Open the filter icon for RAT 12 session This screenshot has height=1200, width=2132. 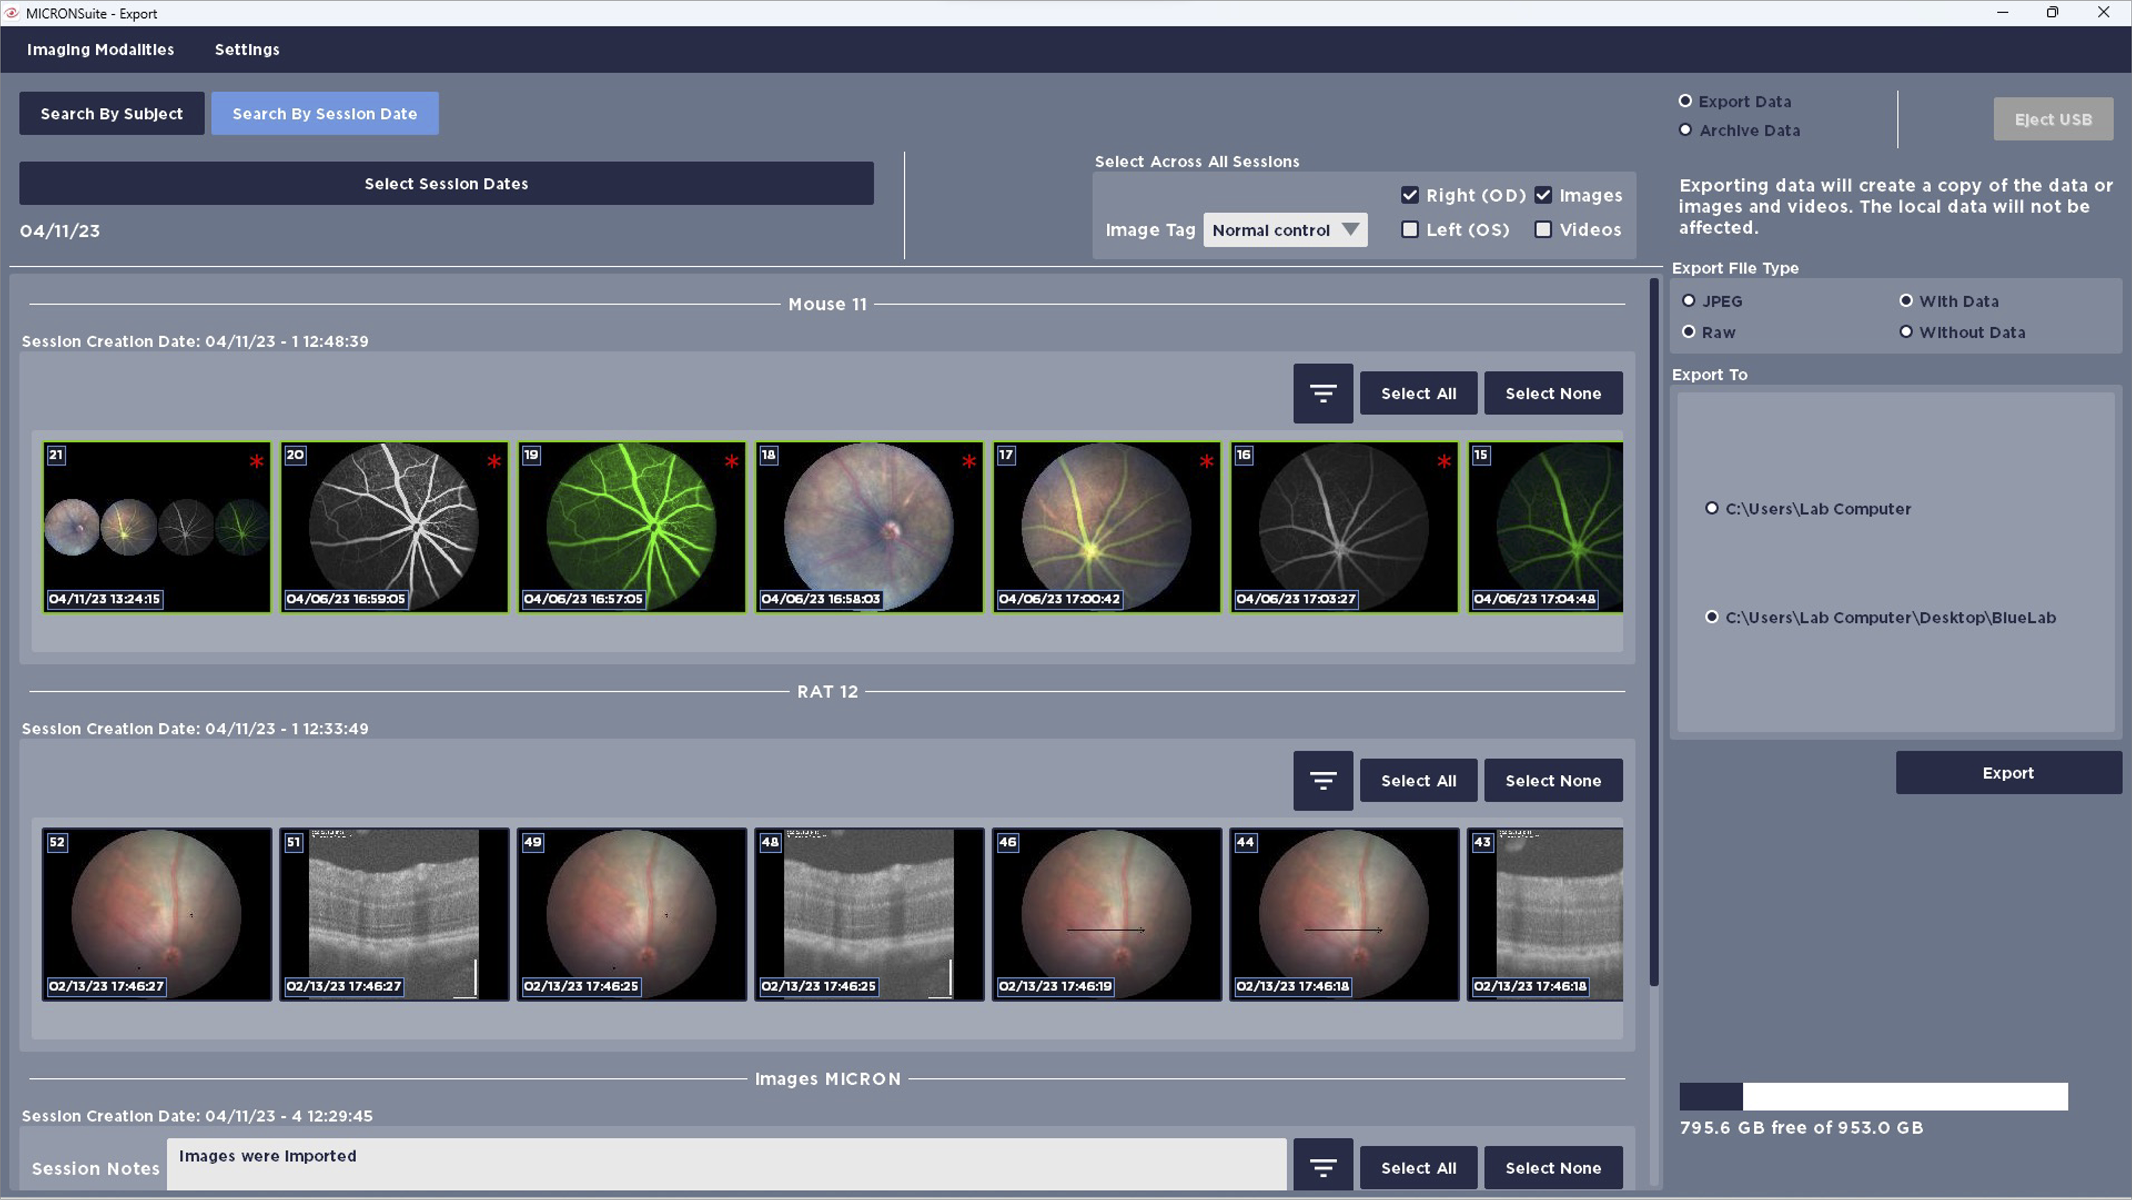1322,780
